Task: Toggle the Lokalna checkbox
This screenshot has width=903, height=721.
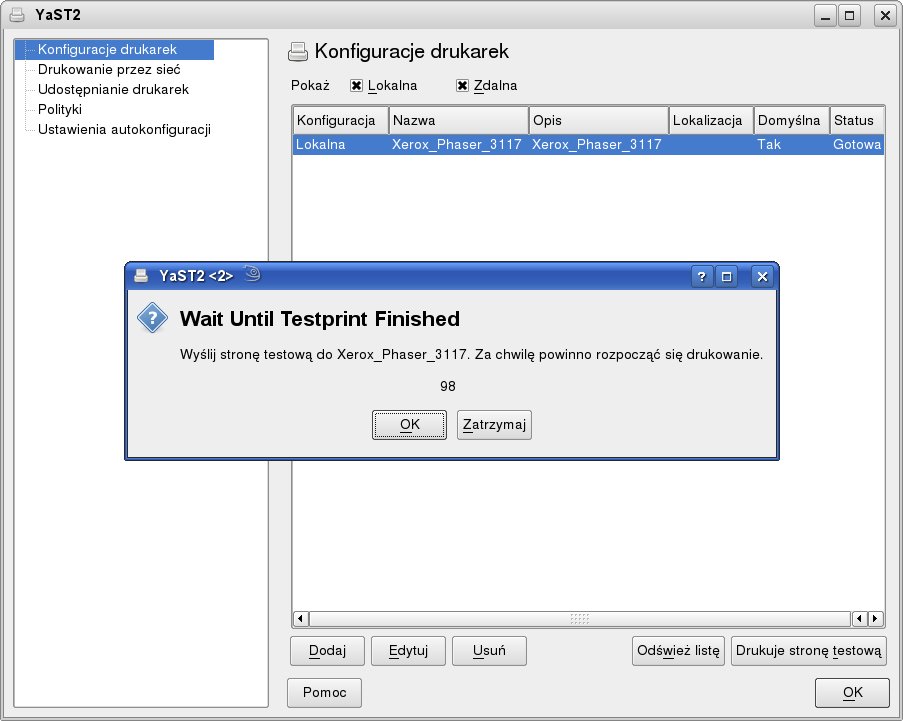Action: coord(356,86)
